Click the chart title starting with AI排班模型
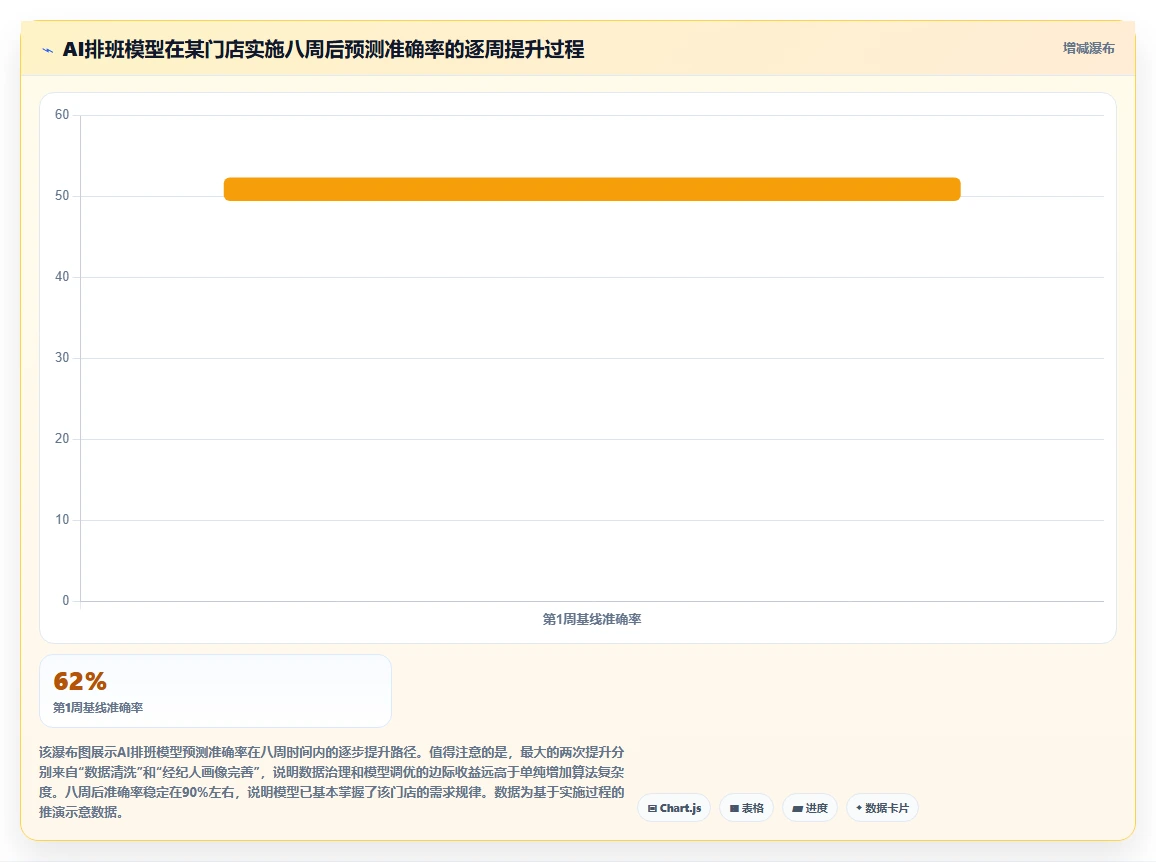This screenshot has width=1156, height=862. [323, 49]
